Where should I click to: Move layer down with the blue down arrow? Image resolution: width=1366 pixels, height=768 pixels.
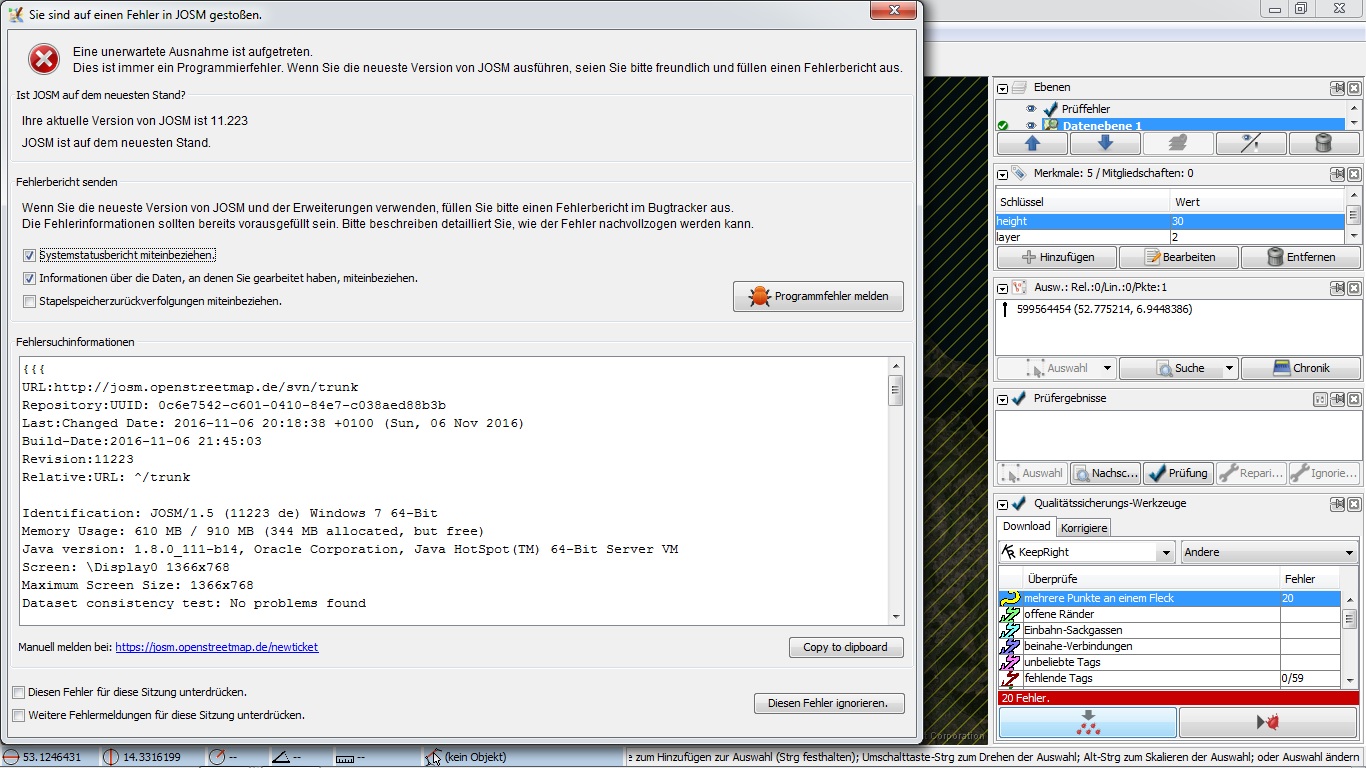1105,144
